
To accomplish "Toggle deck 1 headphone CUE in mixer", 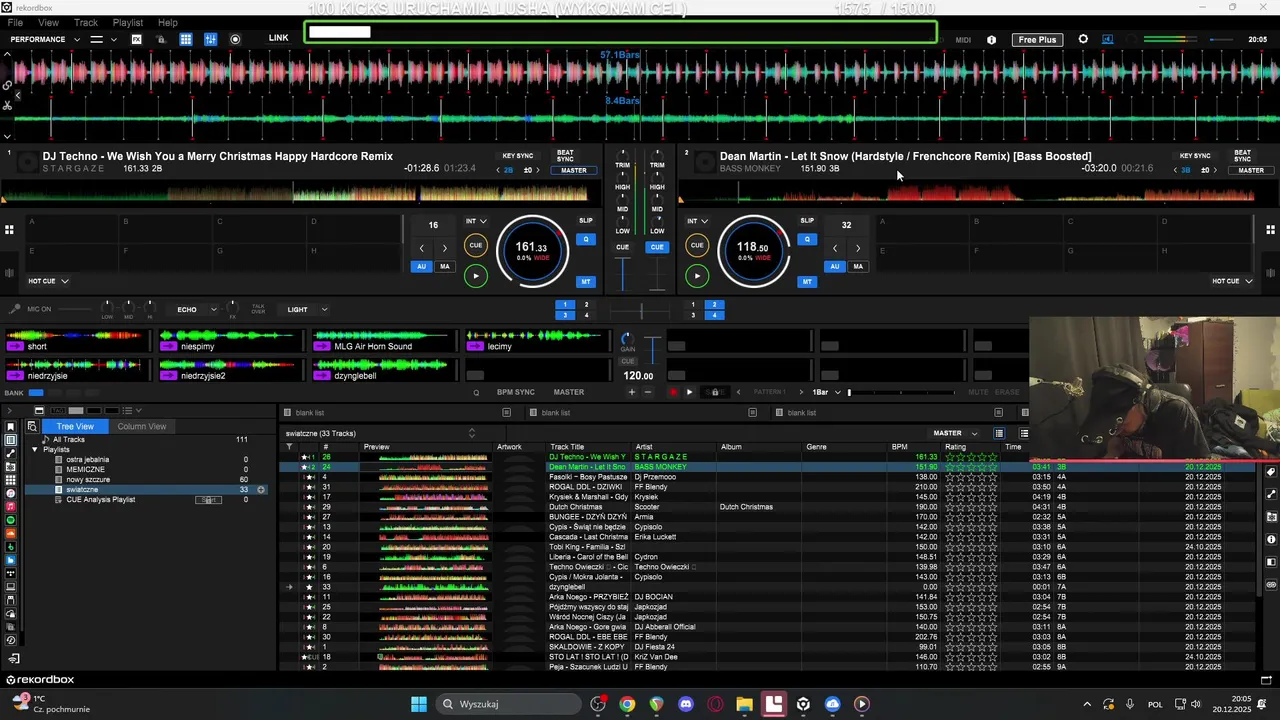I will click(x=623, y=247).
